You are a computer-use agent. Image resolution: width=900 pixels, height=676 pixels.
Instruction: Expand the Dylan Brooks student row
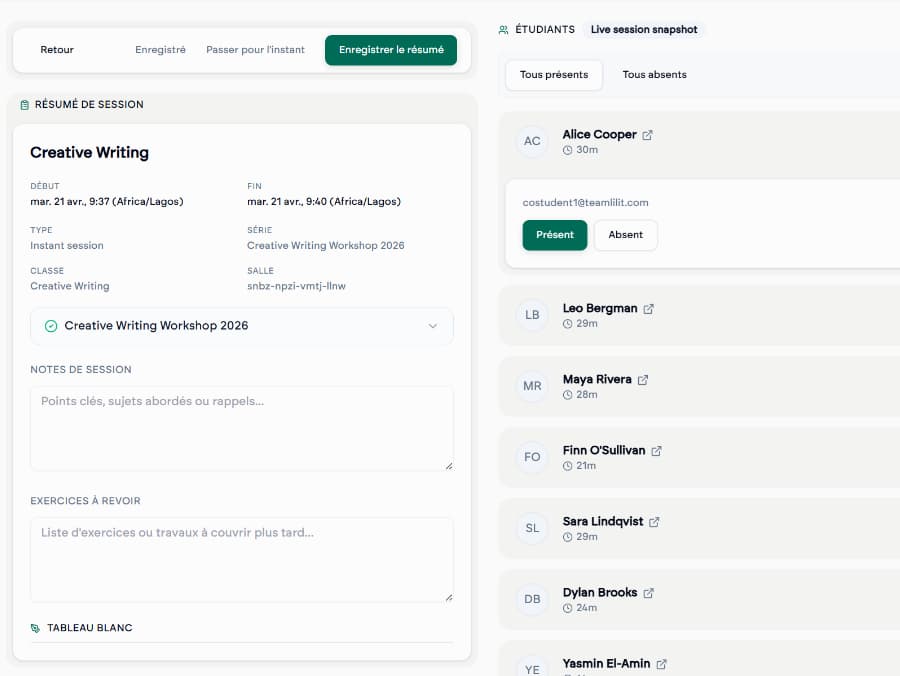[700, 600]
